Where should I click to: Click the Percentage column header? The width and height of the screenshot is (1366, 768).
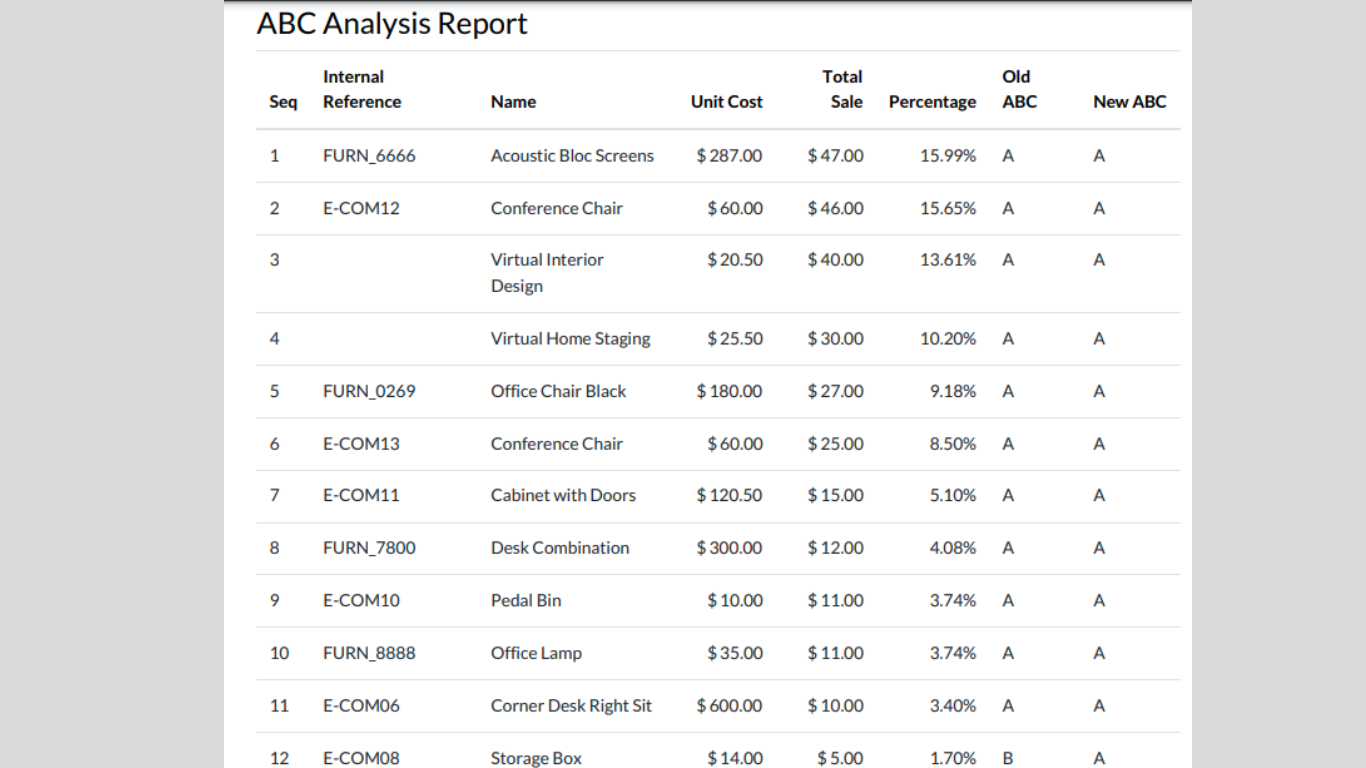[x=932, y=102]
